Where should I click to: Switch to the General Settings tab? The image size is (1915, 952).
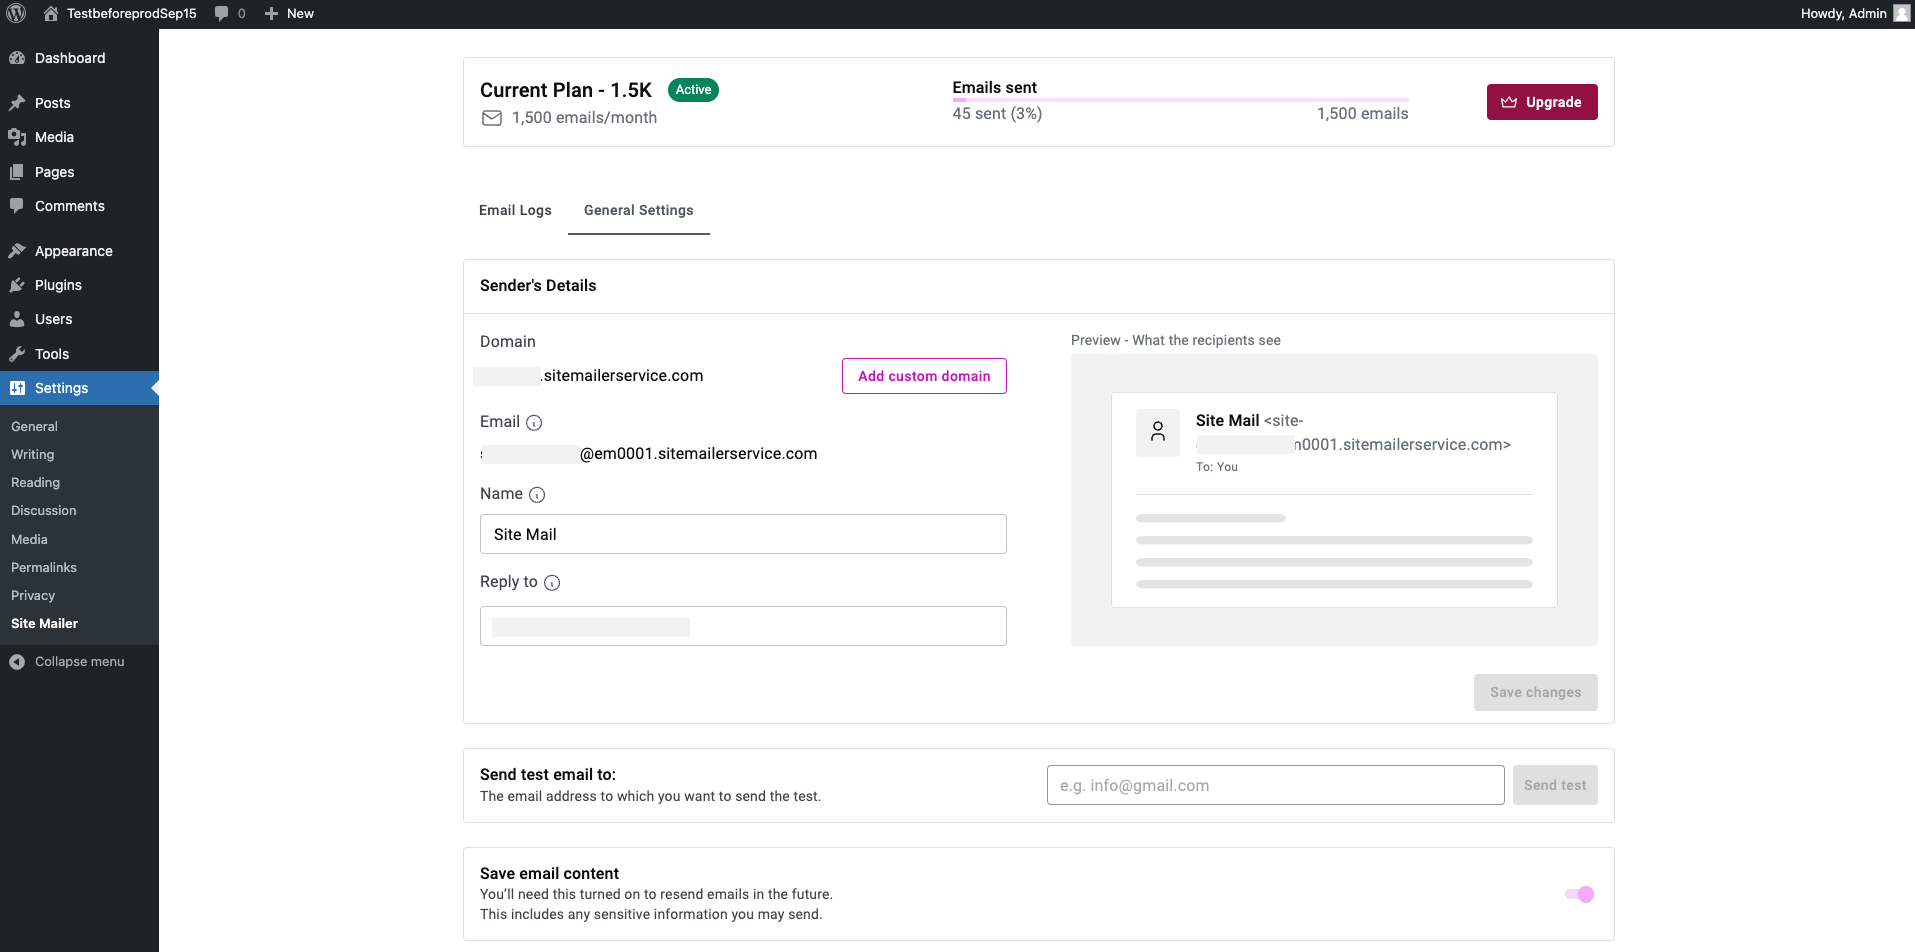pyautogui.click(x=639, y=210)
